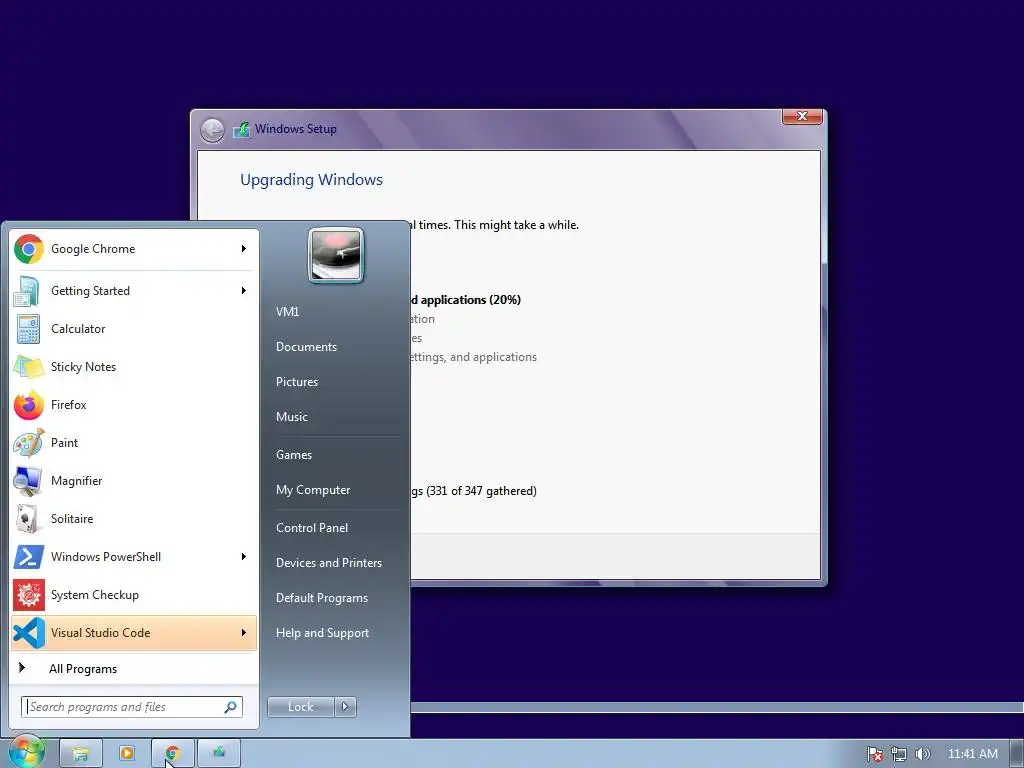Screen dimensions: 1024x768
Task: Open the Paint palette icon
Action: pyautogui.click(x=29, y=443)
